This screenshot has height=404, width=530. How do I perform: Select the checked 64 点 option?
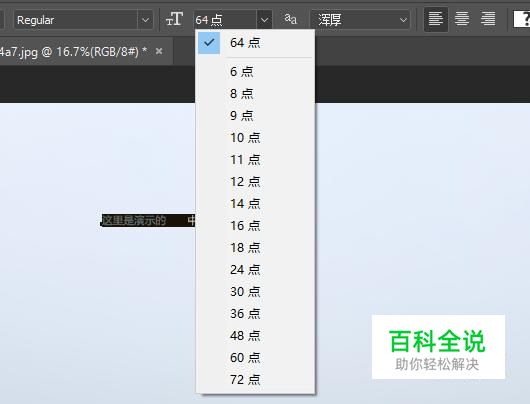pos(255,43)
